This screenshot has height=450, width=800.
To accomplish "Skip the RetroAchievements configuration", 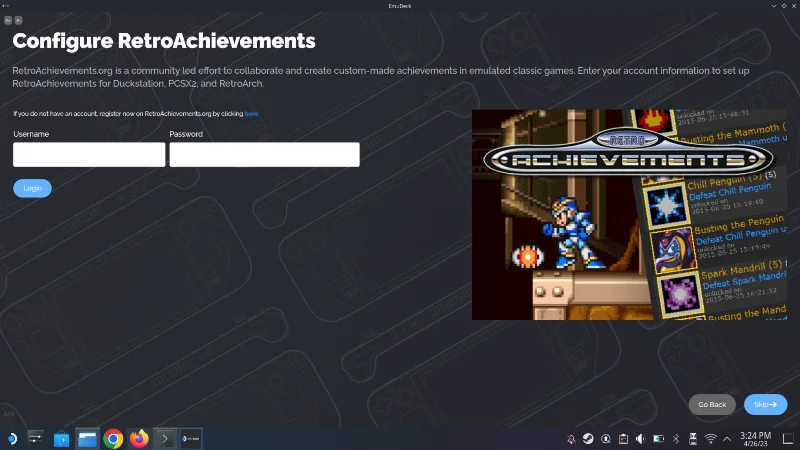I will 765,405.
